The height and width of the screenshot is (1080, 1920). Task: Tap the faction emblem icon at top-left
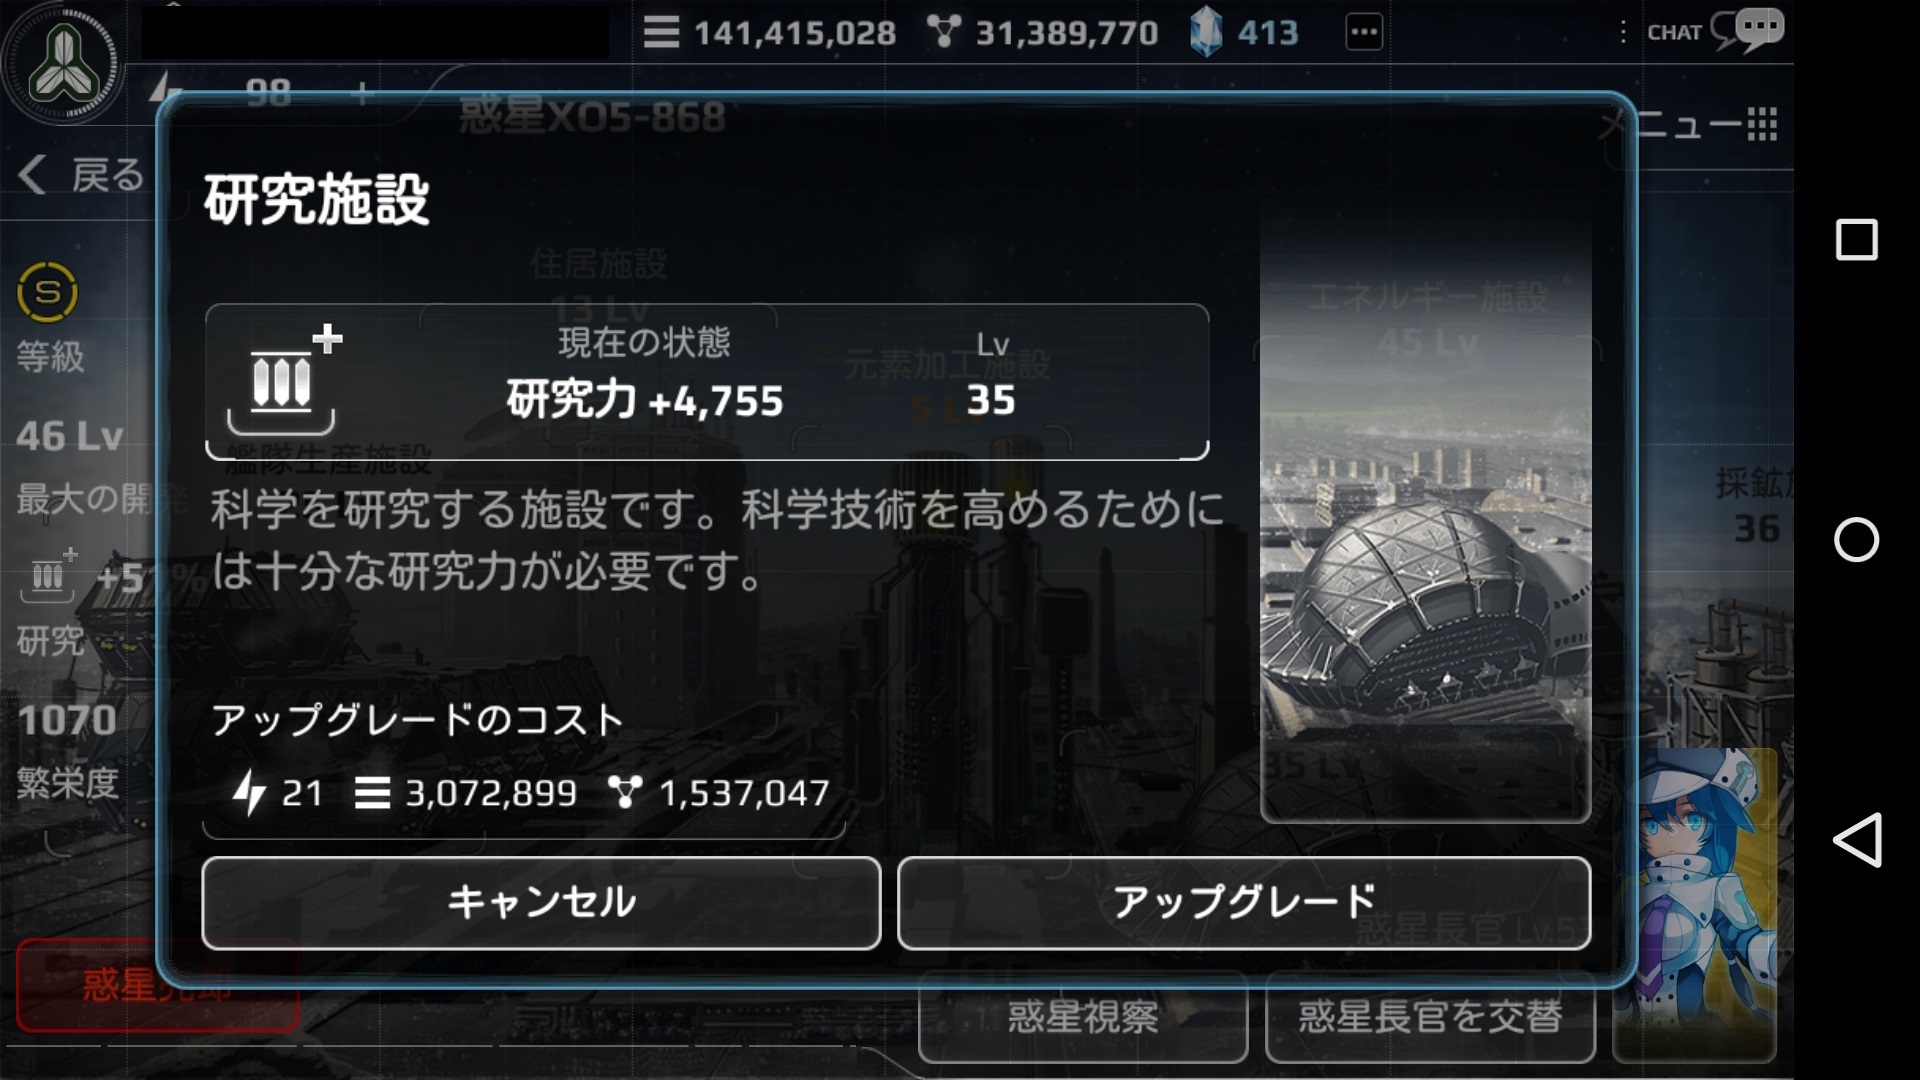point(63,62)
